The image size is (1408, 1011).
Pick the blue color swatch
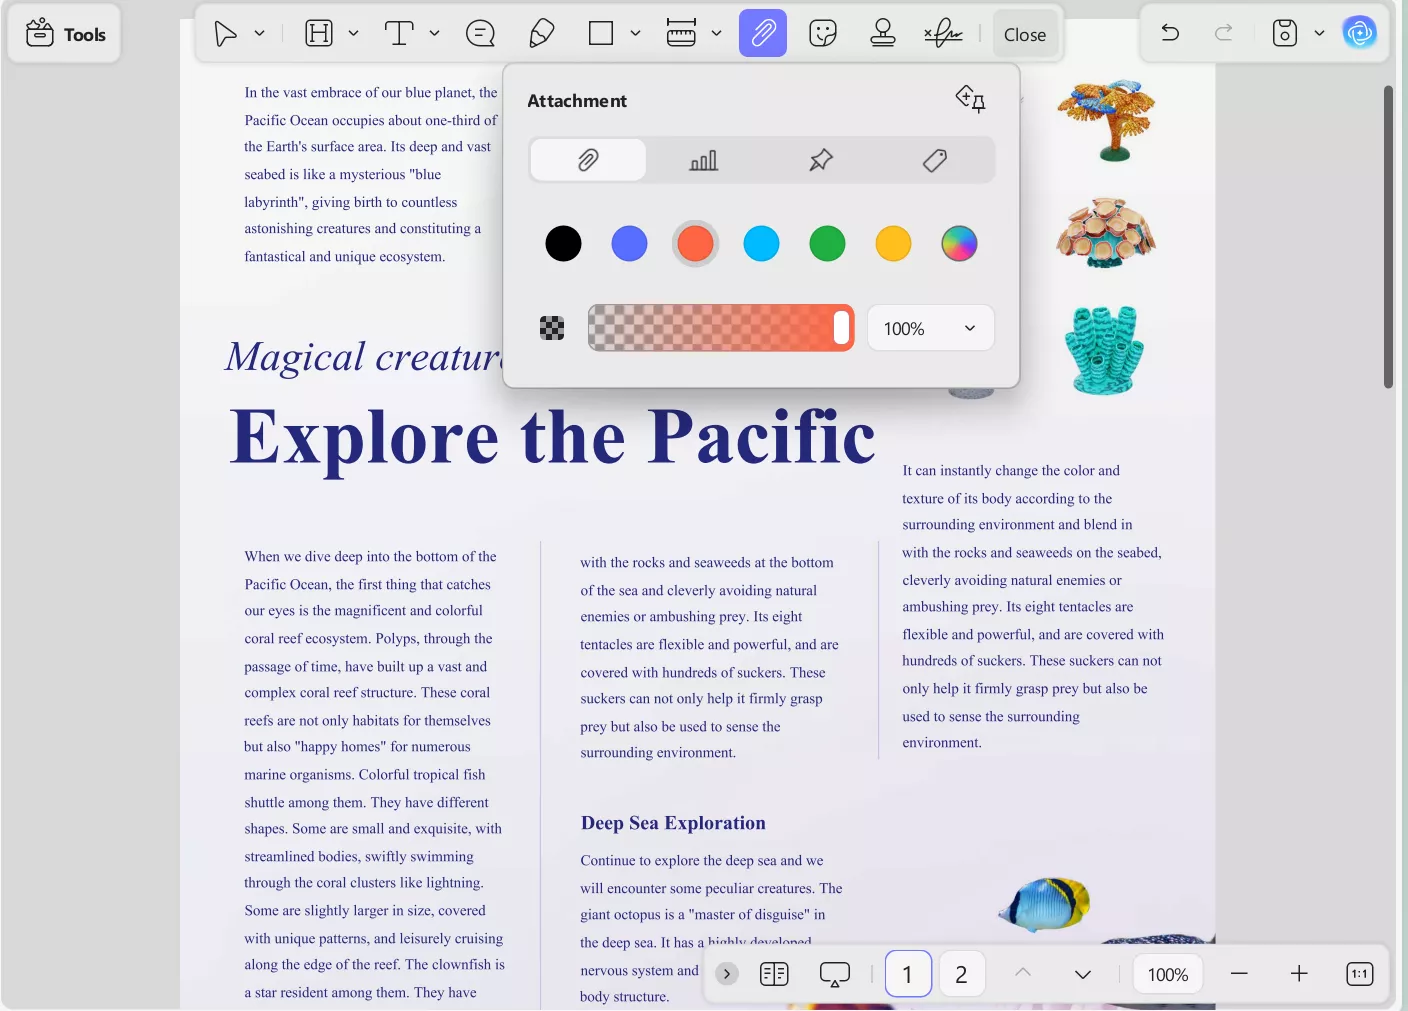pyautogui.click(x=629, y=243)
